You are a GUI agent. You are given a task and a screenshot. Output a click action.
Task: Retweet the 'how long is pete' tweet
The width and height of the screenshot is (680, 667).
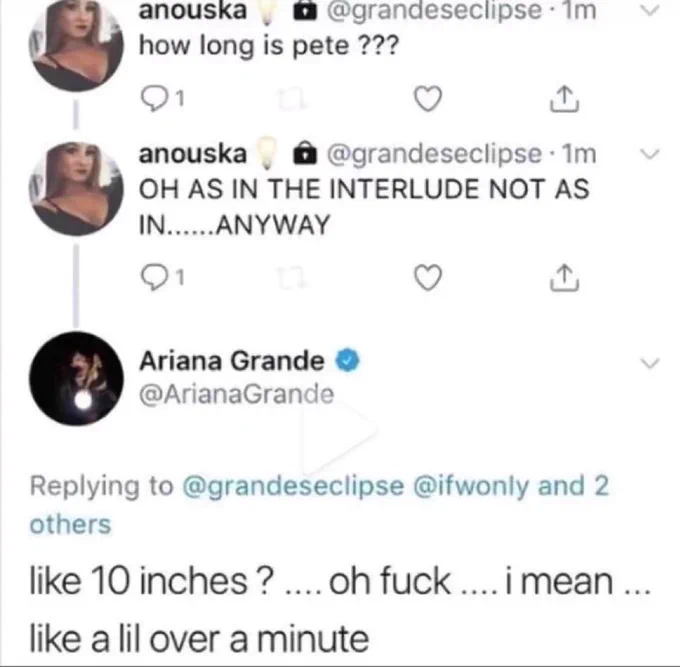292,100
